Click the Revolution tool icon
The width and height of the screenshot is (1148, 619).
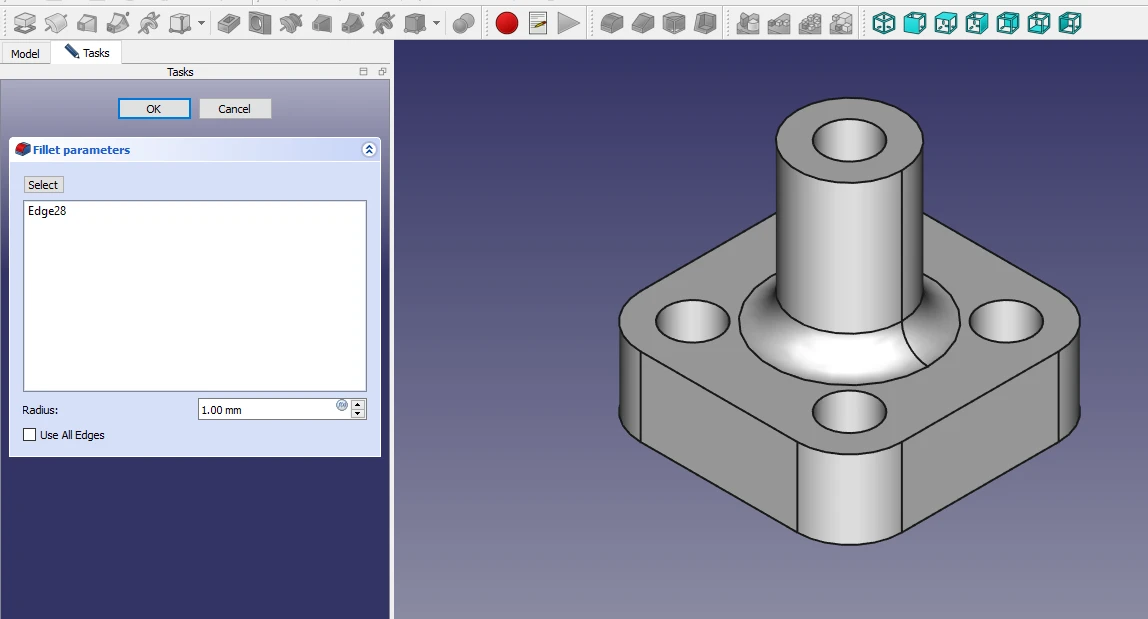click(x=55, y=22)
